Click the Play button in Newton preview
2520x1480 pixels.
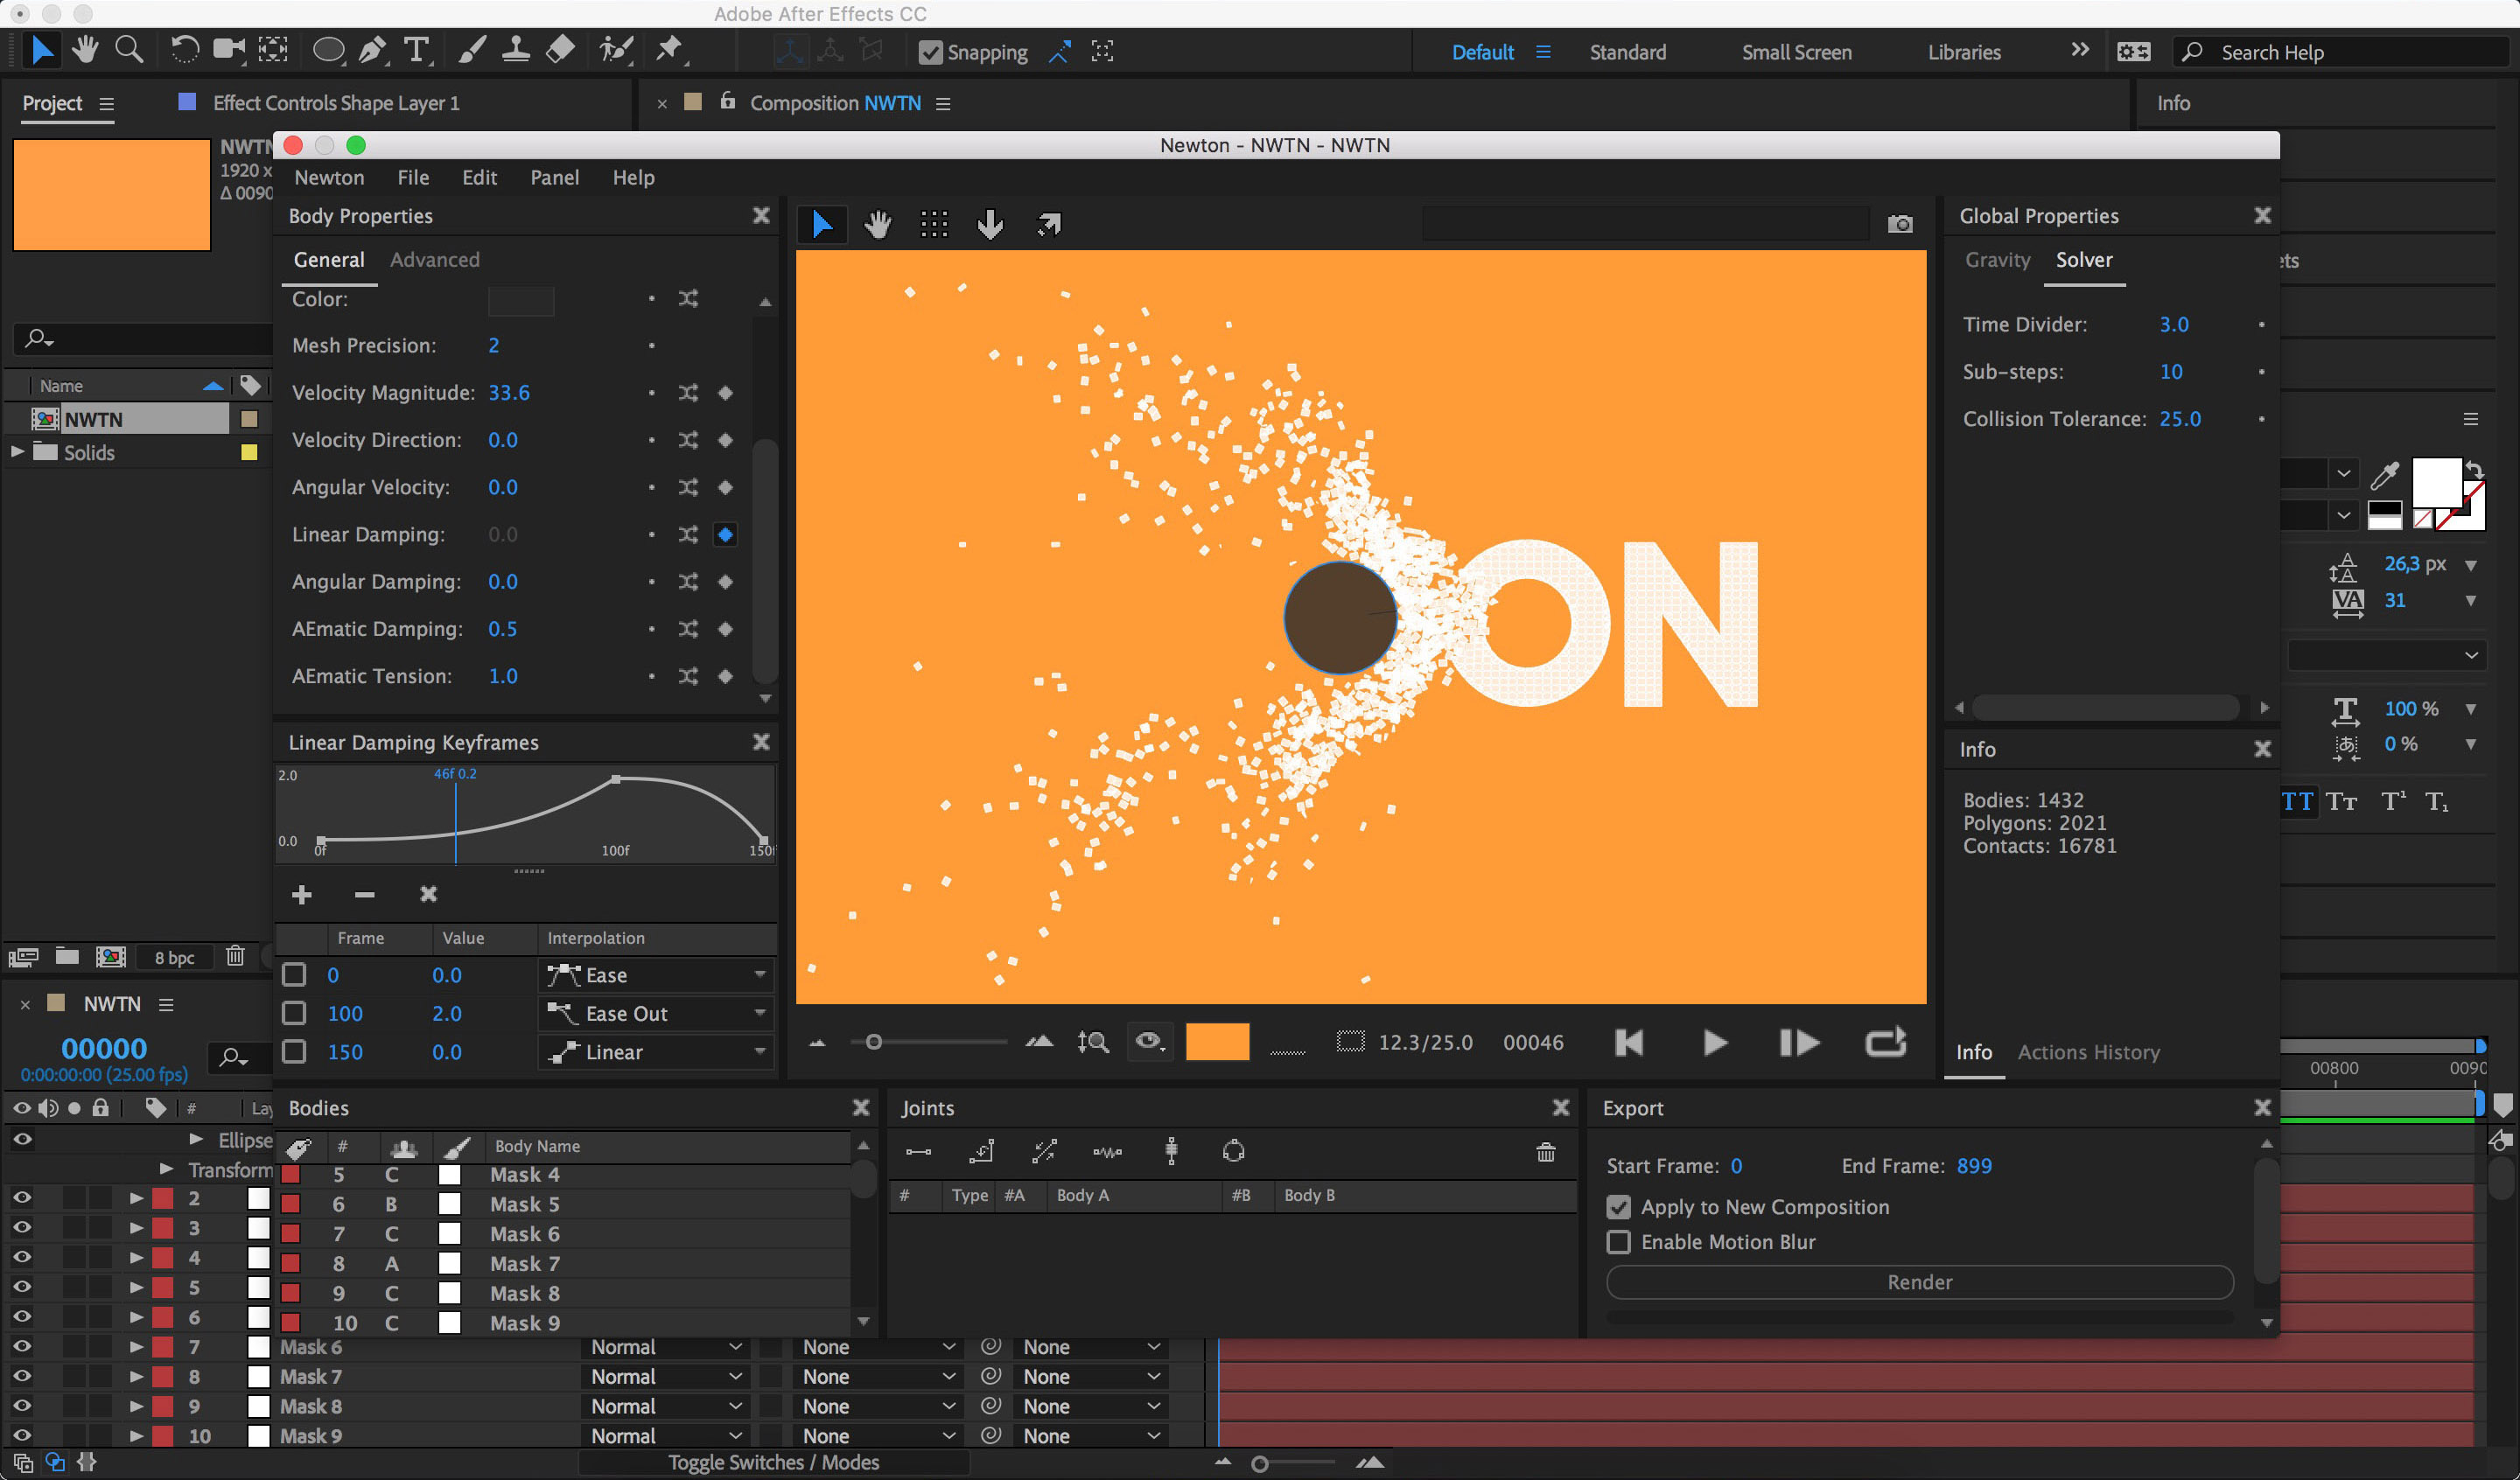[1713, 1043]
